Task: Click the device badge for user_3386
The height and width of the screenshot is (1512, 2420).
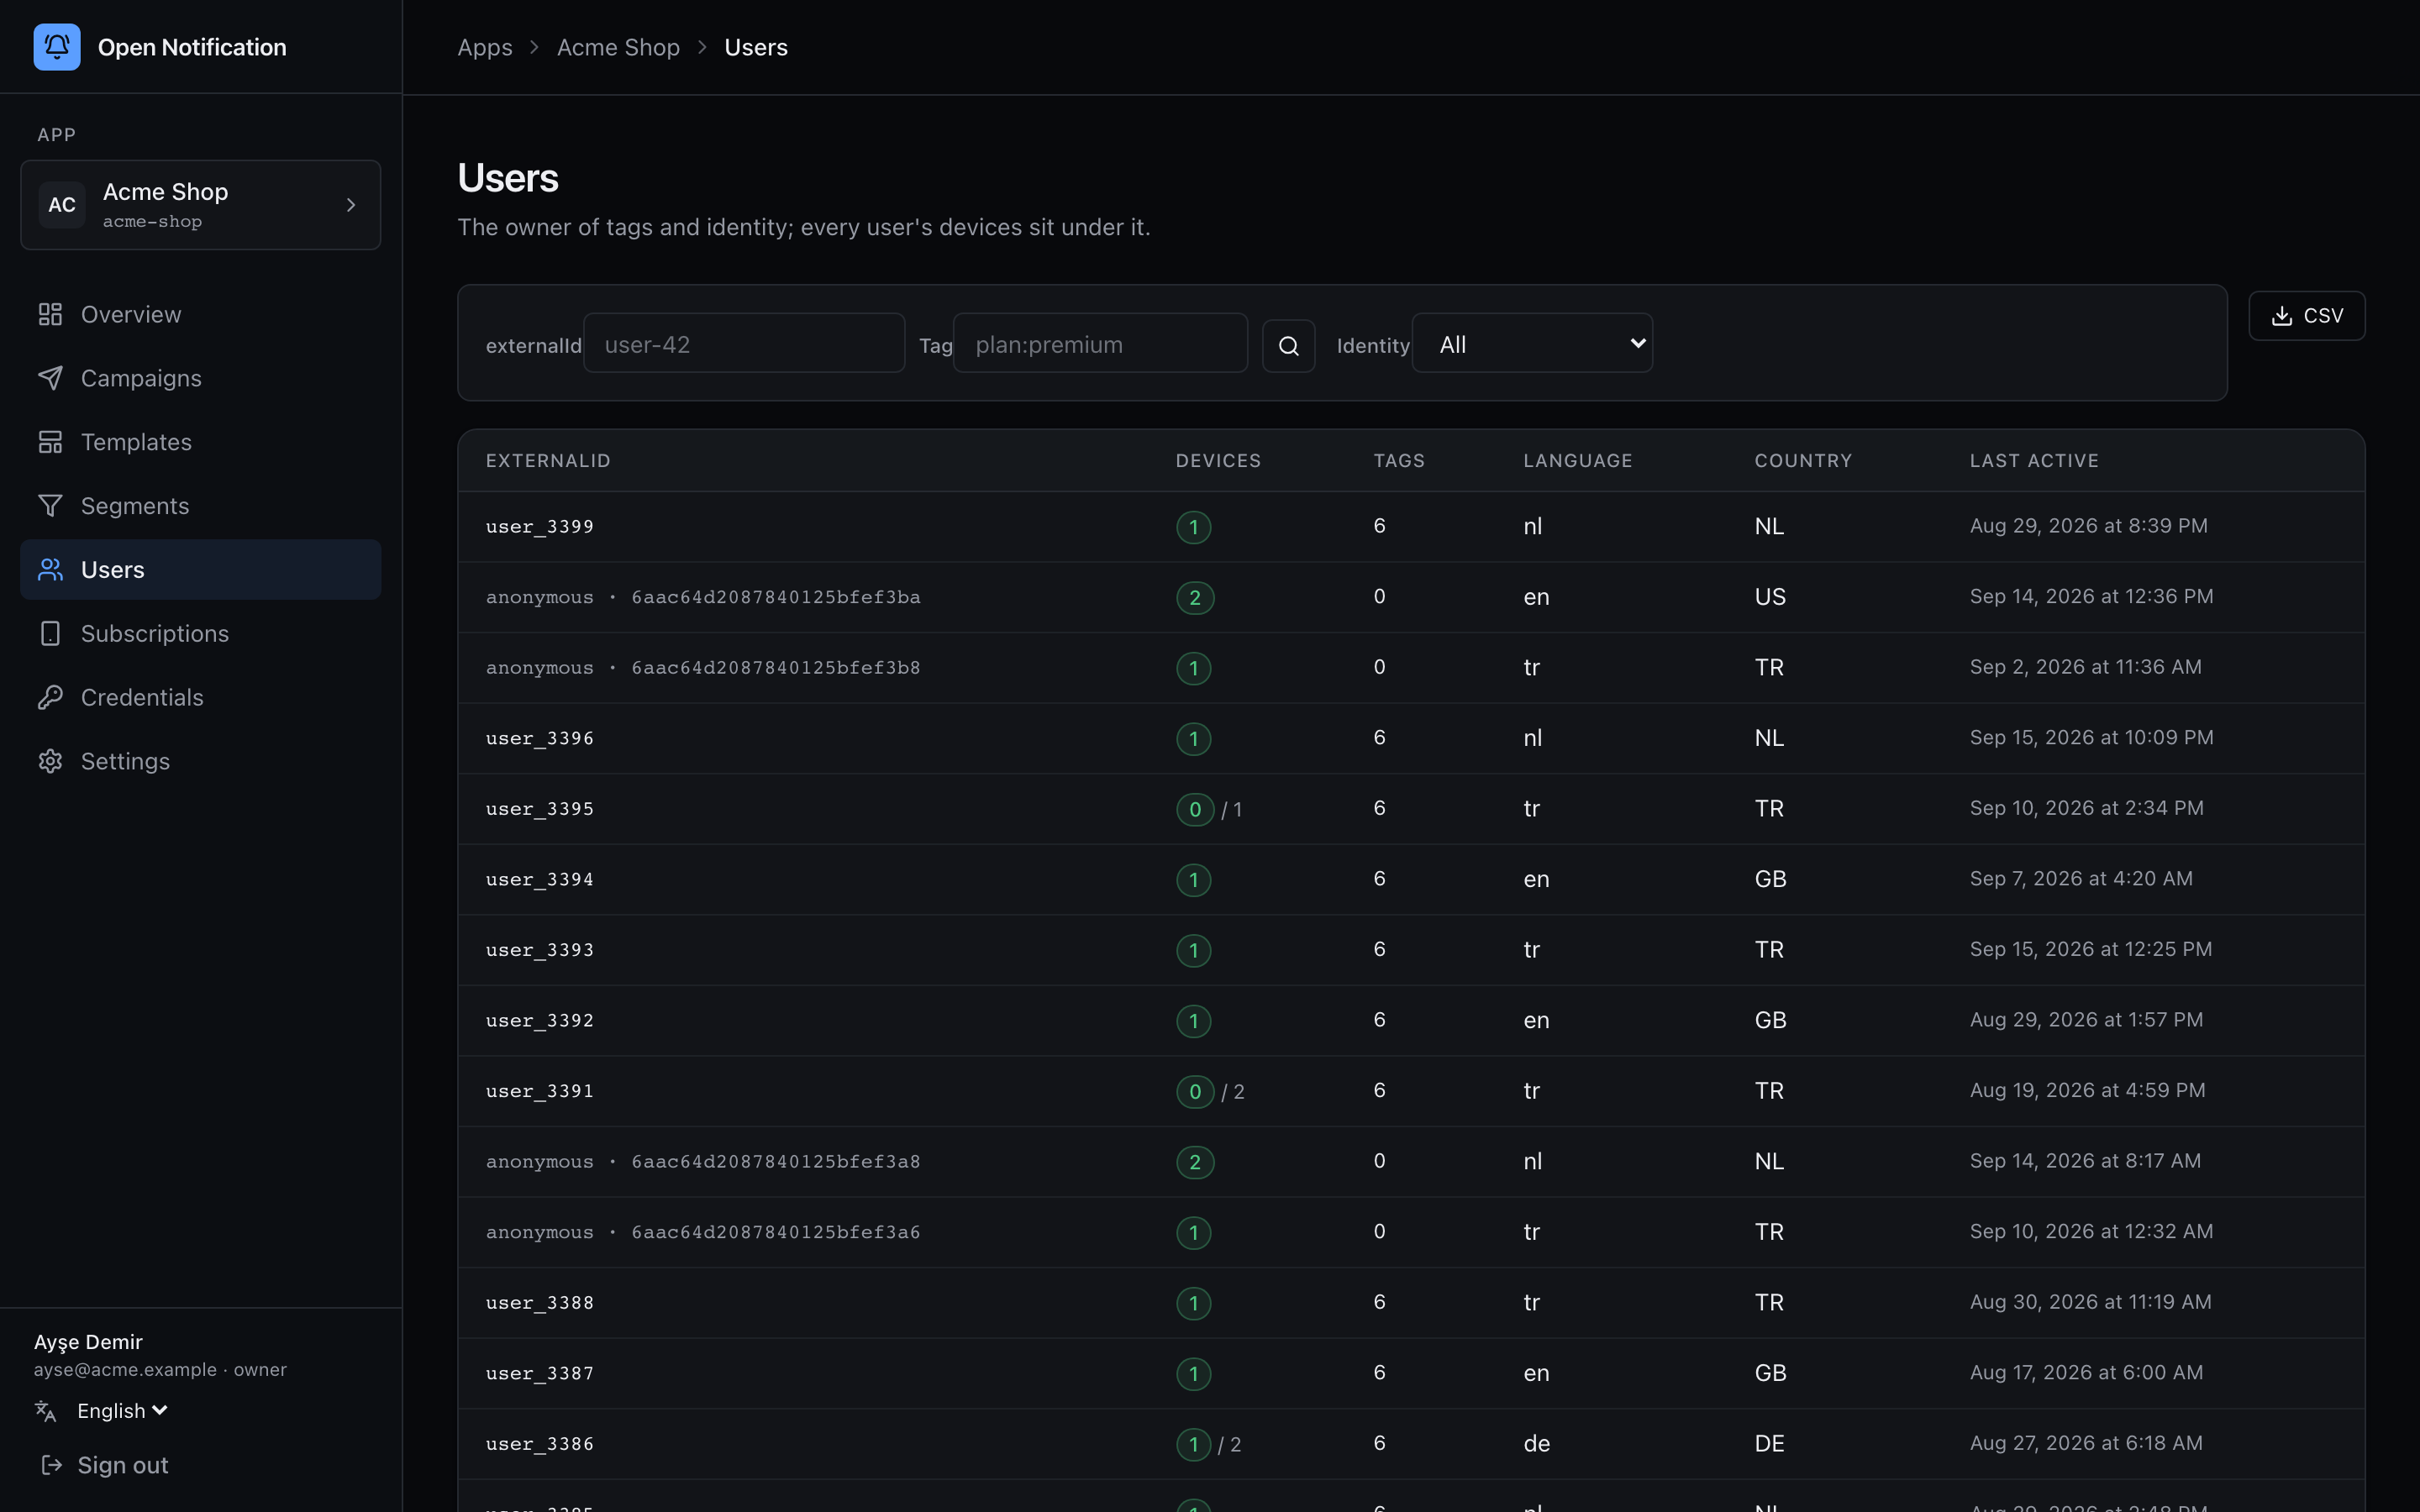Action: [x=1193, y=1444]
